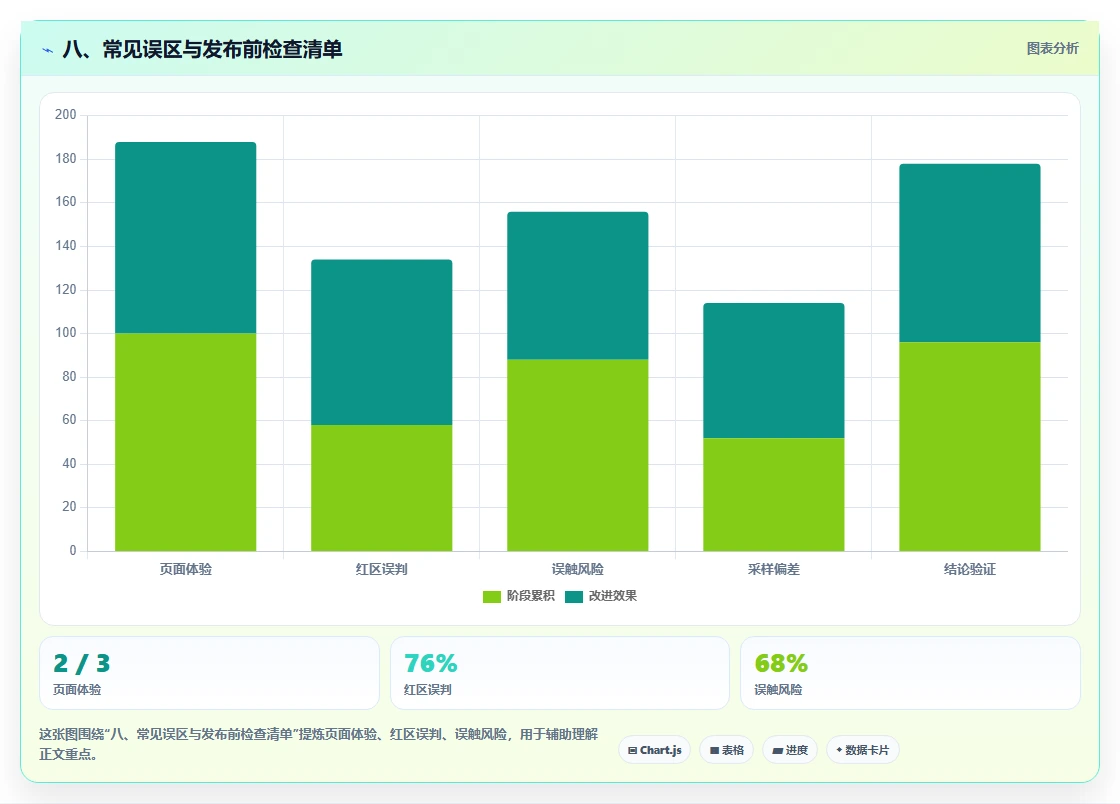1120x804 pixels.
Task: Click the 表格 tag chip
Action: [x=726, y=750]
